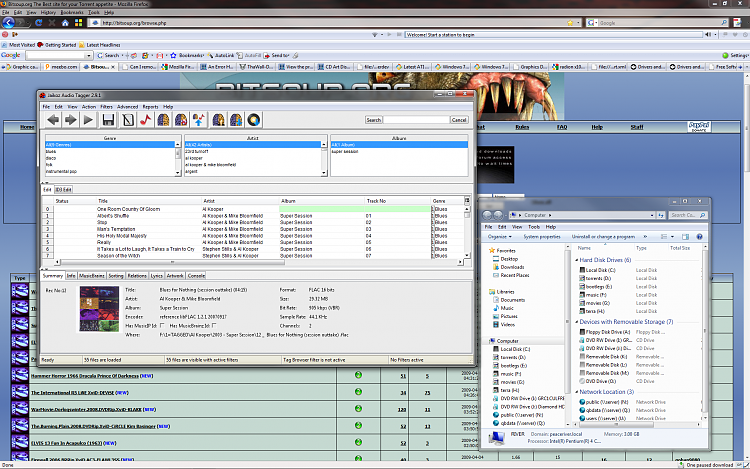Click Uninstall or change a program
The image size is (750, 469).
[x=603, y=237]
